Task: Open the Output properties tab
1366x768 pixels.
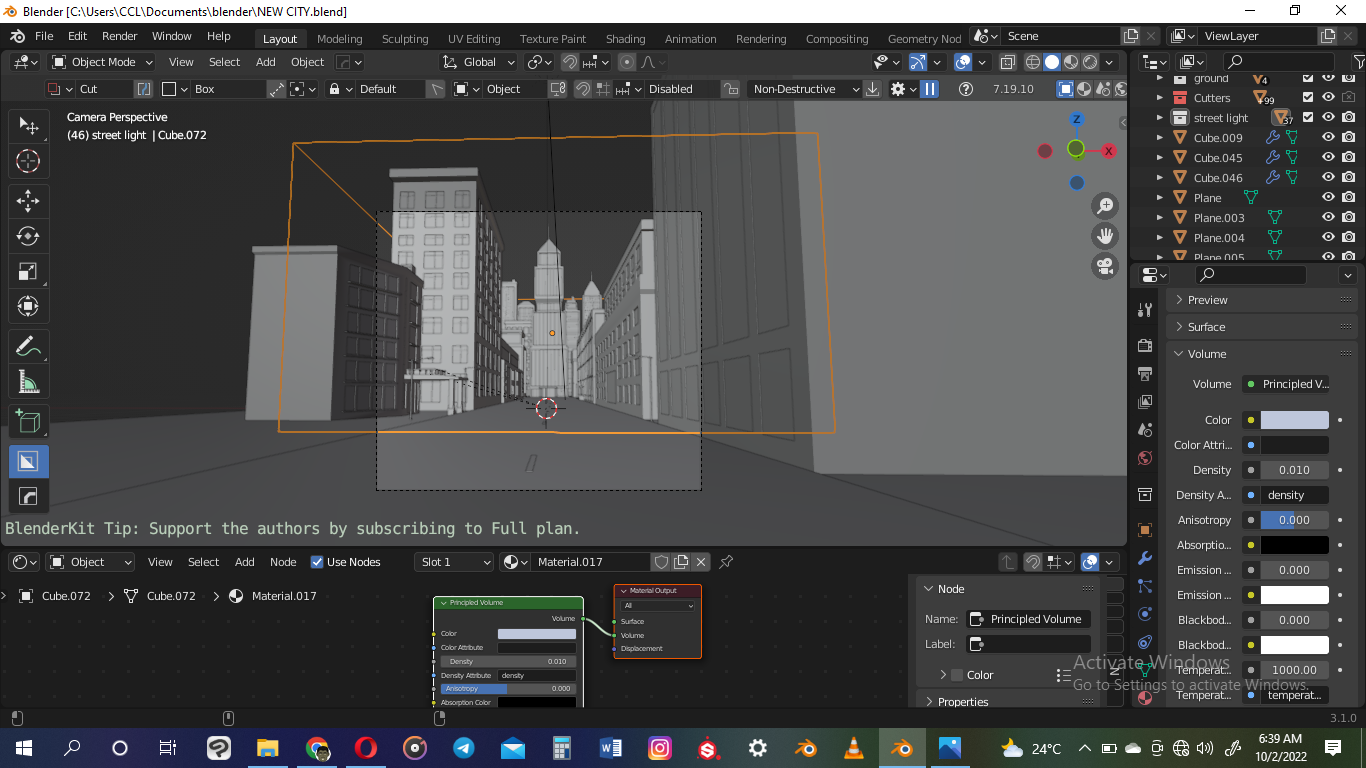Action: click(1145, 373)
